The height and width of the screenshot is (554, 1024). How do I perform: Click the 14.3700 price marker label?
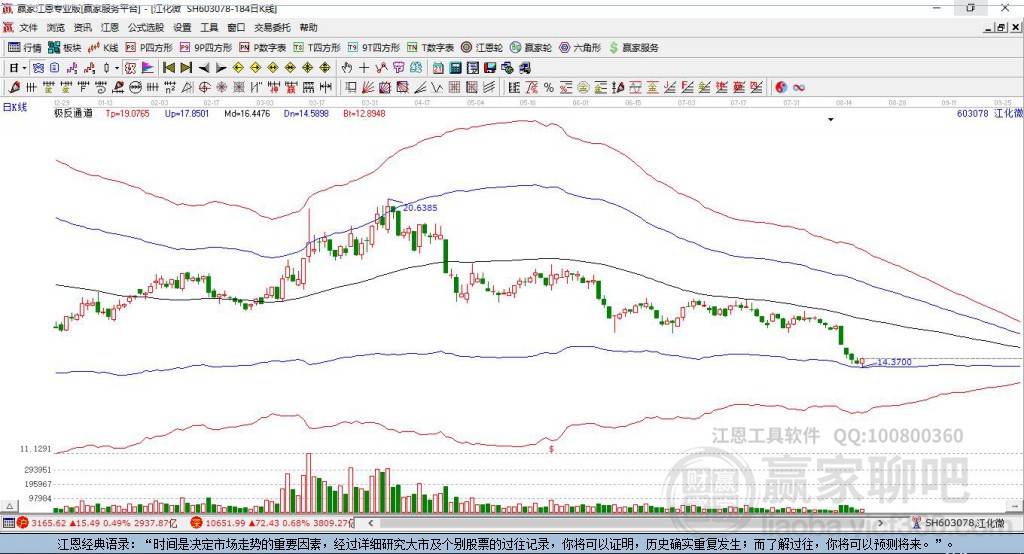pos(894,362)
